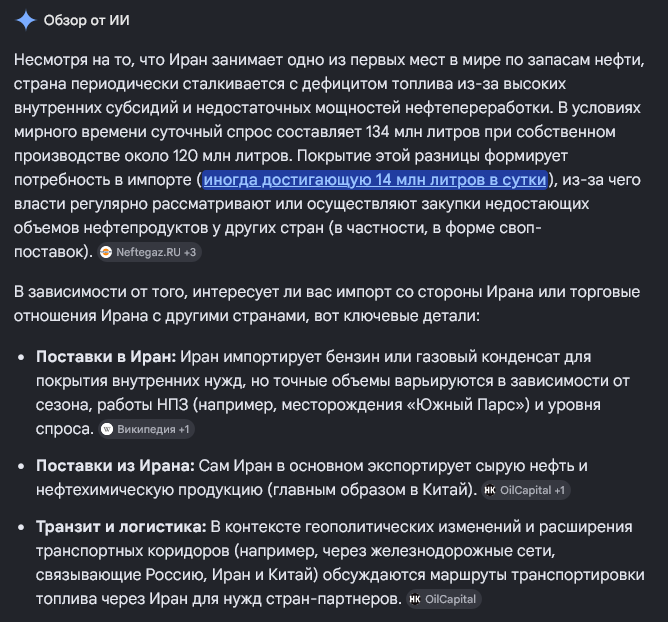This screenshot has width=668, height=622.
Task: Click the Neftegaz.RU orange favicon
Action: (106, 252)
